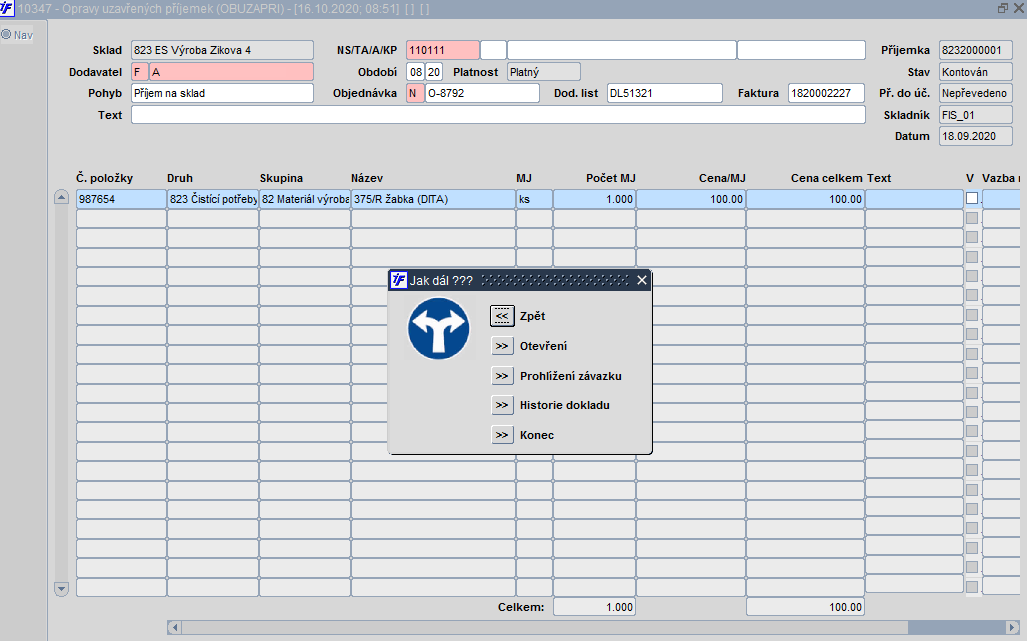Click the Konec arrow button
This screenshot has height=641, width=1027.
click(x=502, y=435)
